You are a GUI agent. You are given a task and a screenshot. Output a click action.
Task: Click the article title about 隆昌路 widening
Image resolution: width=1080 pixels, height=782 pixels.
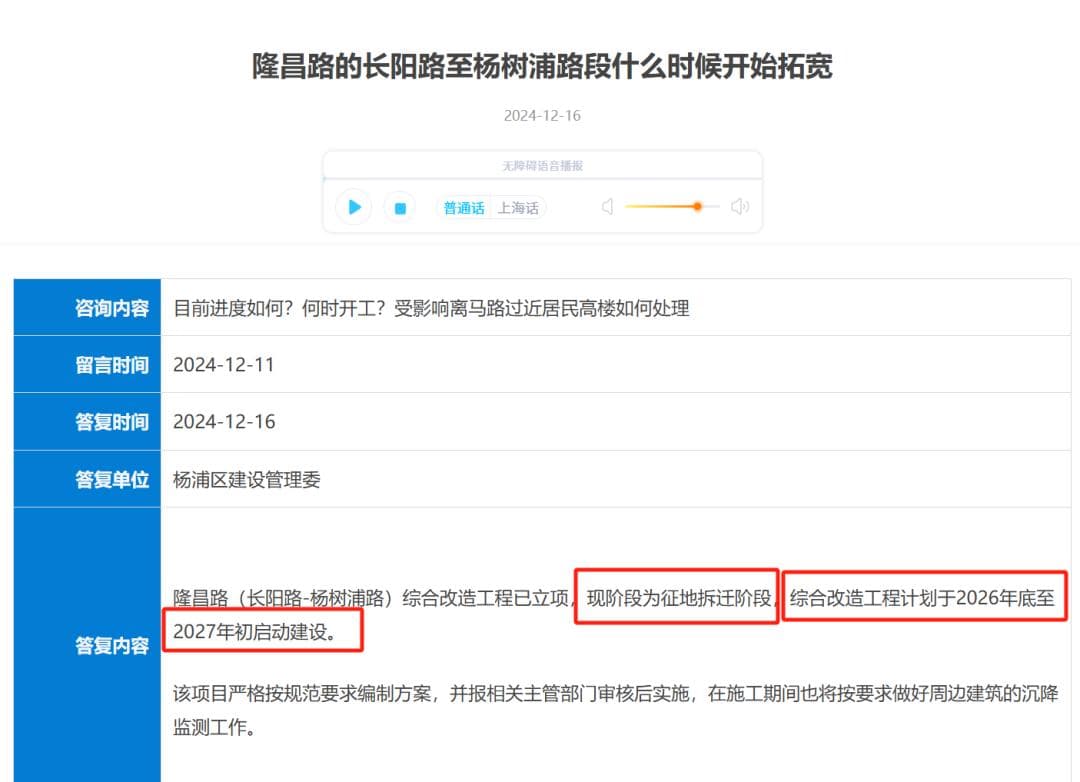(542, 67)
